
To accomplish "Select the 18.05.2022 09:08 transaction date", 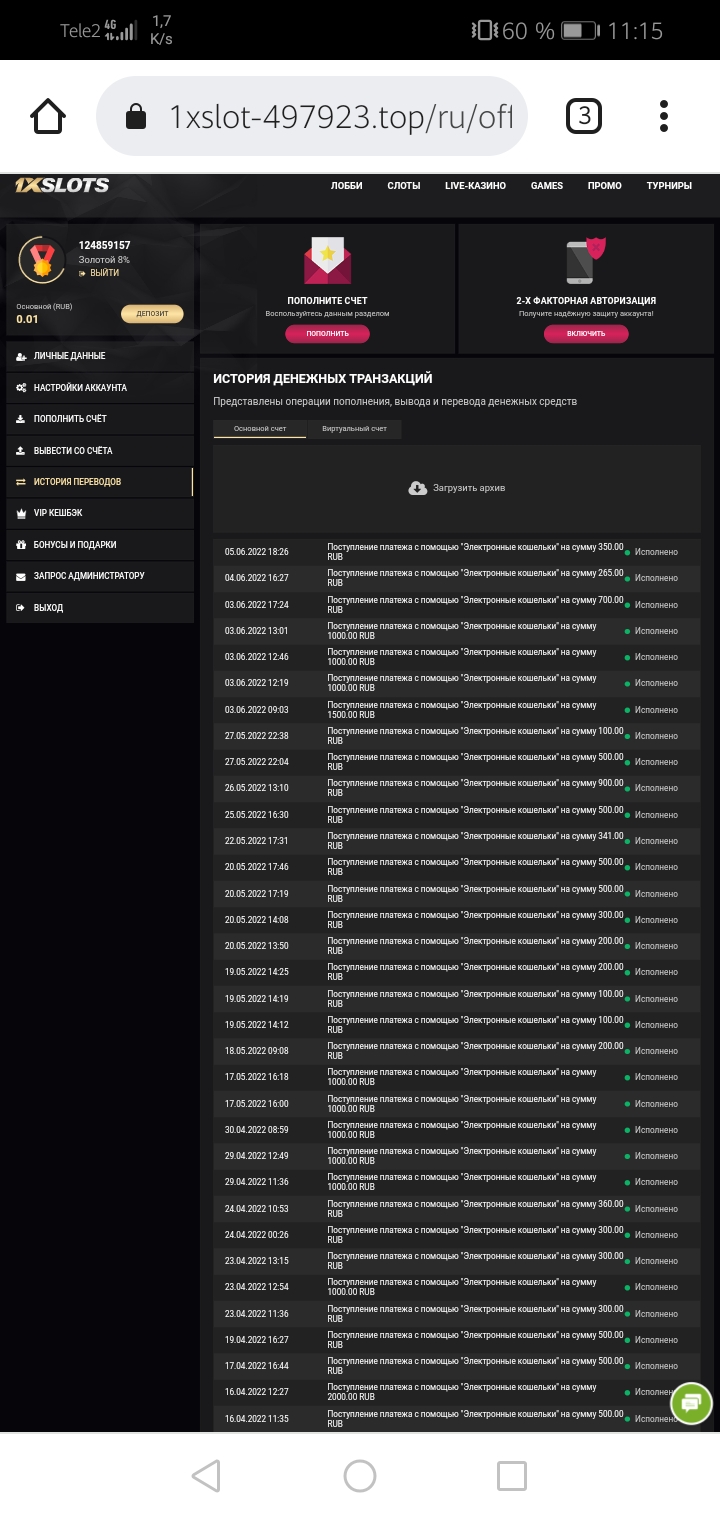I will click(x=257, y=1051).
